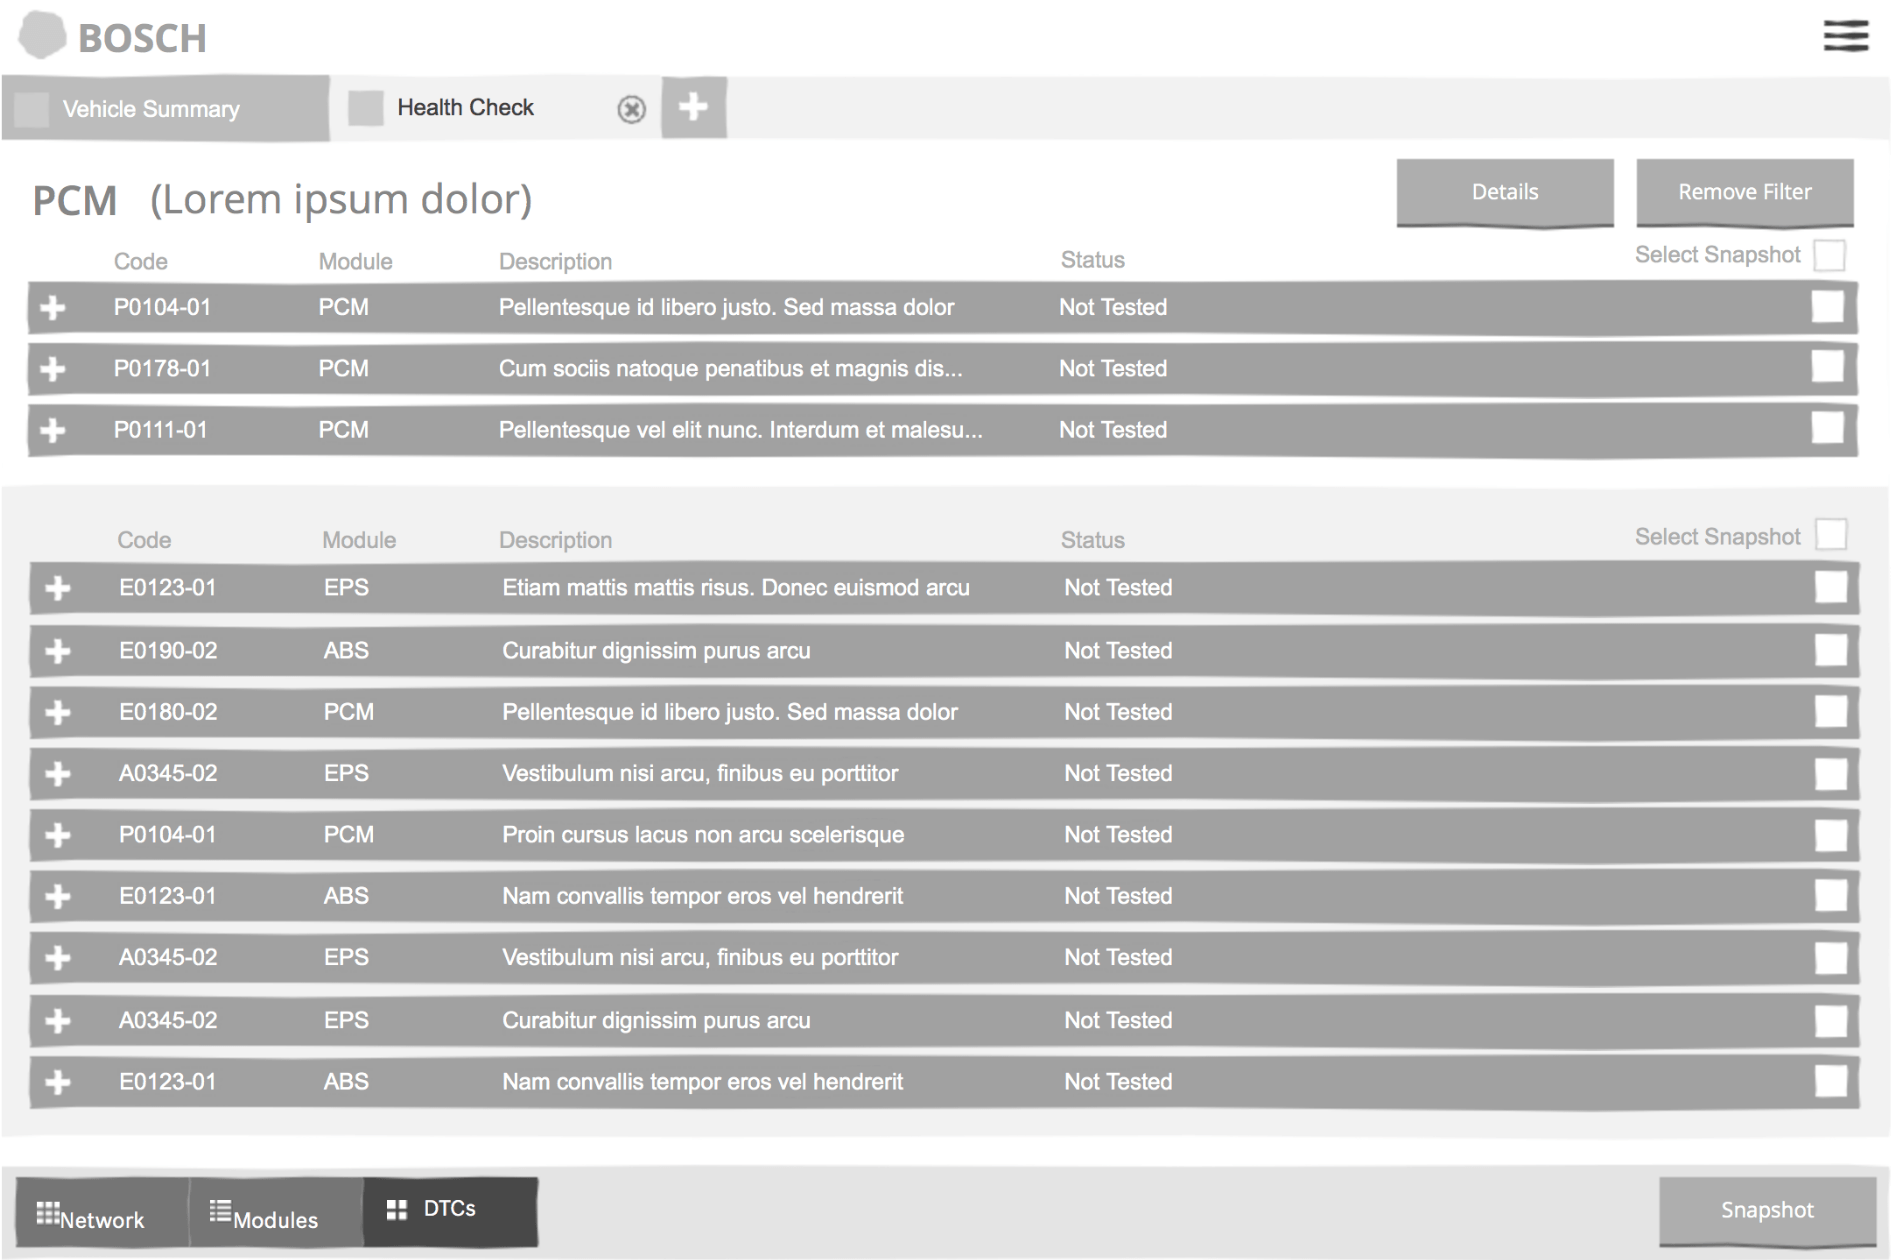Click the DTCs tiles icon
Screen dimensions: 1893x1260
point(397,1210)
